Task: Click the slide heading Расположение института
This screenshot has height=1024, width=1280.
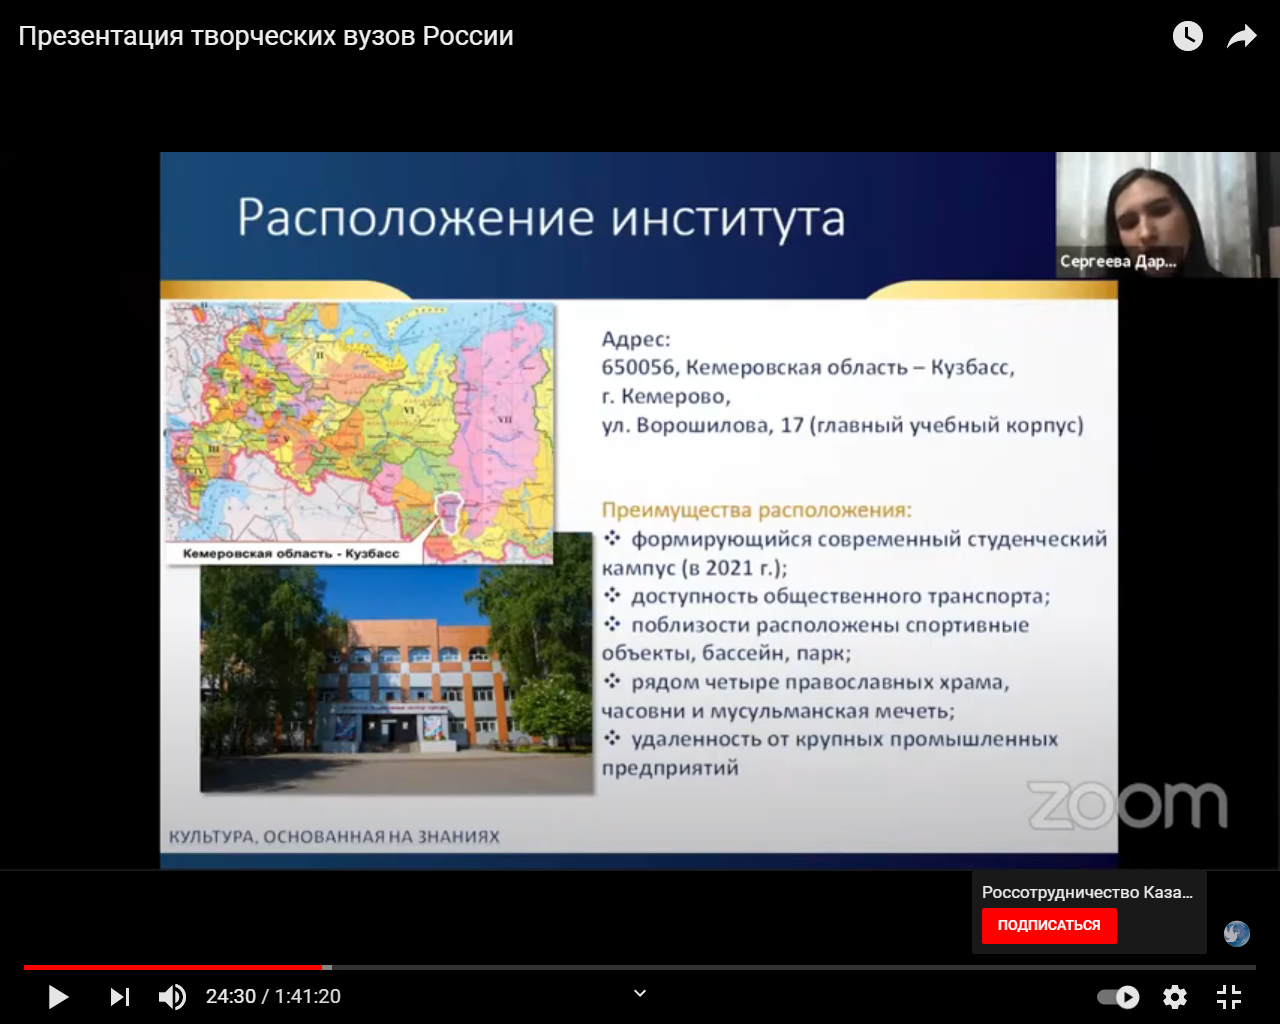Action: click(541, 218)
